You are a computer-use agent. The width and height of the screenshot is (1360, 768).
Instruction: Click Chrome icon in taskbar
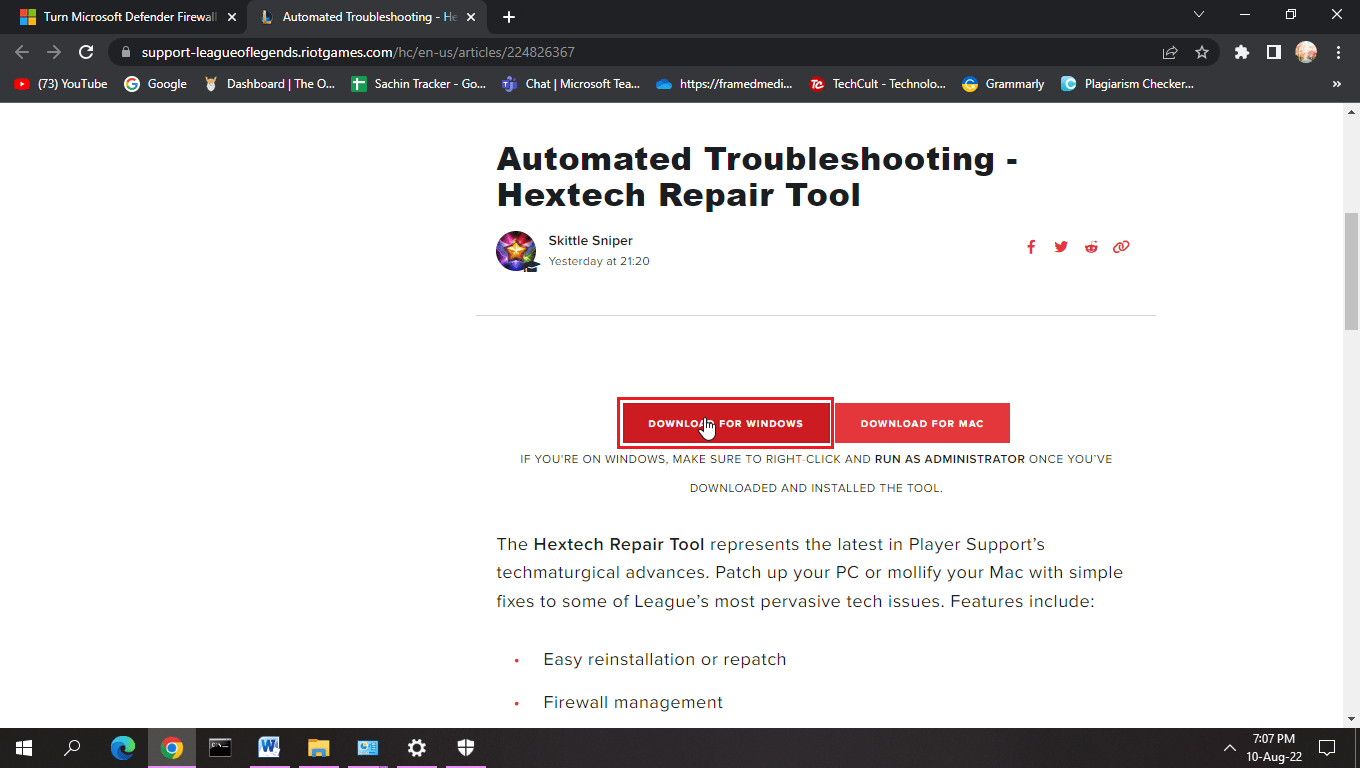(172, 747)
